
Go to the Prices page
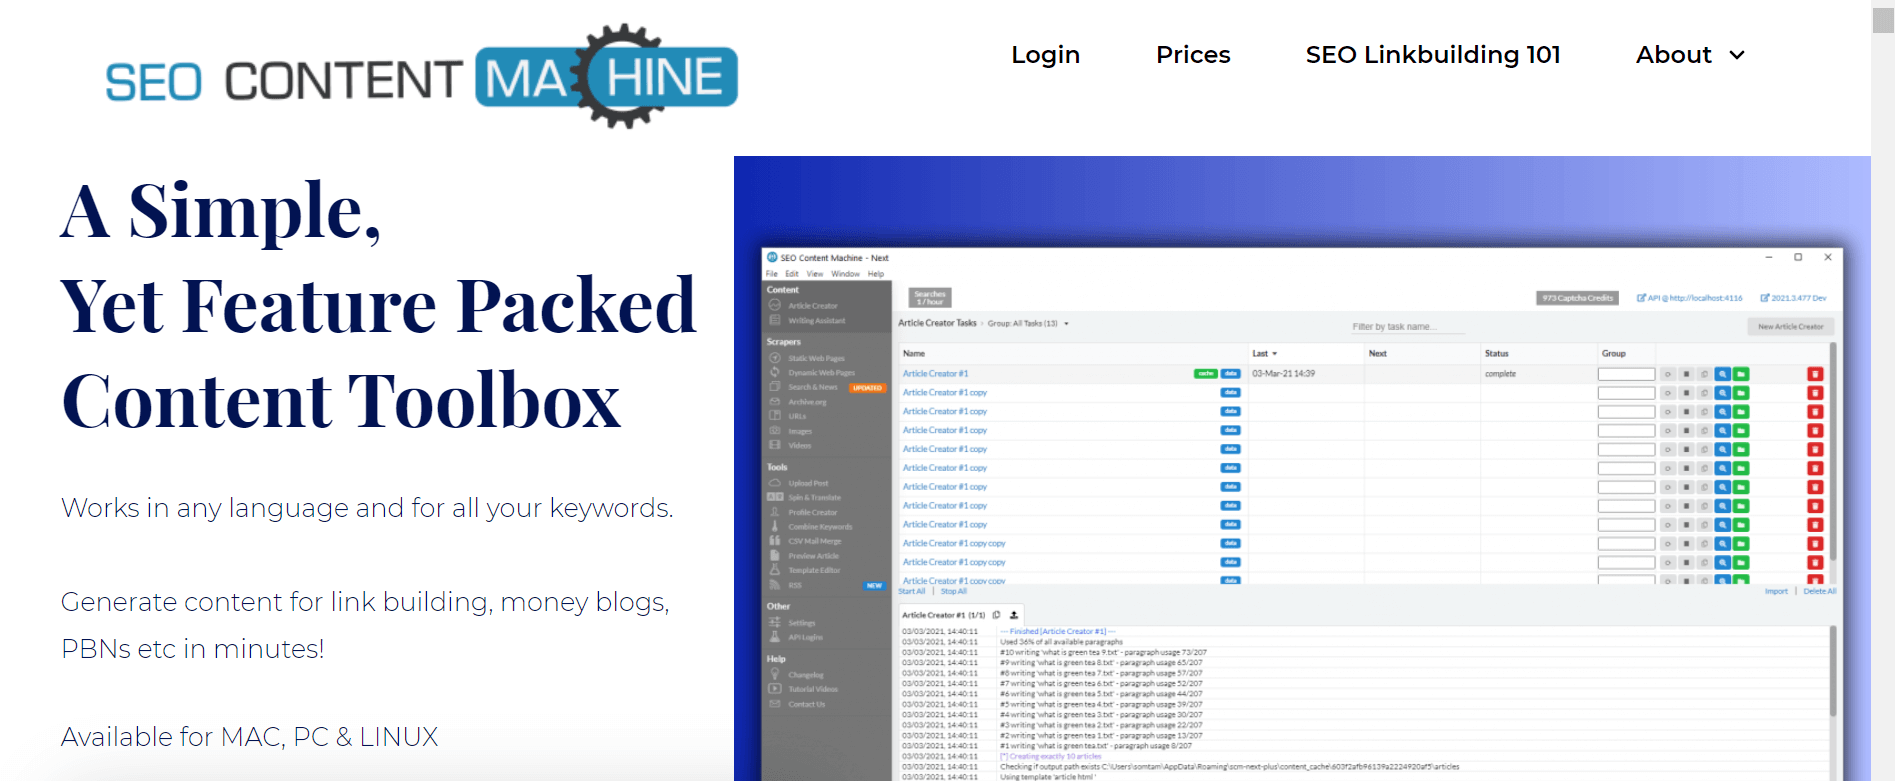tap(1193, 55)
